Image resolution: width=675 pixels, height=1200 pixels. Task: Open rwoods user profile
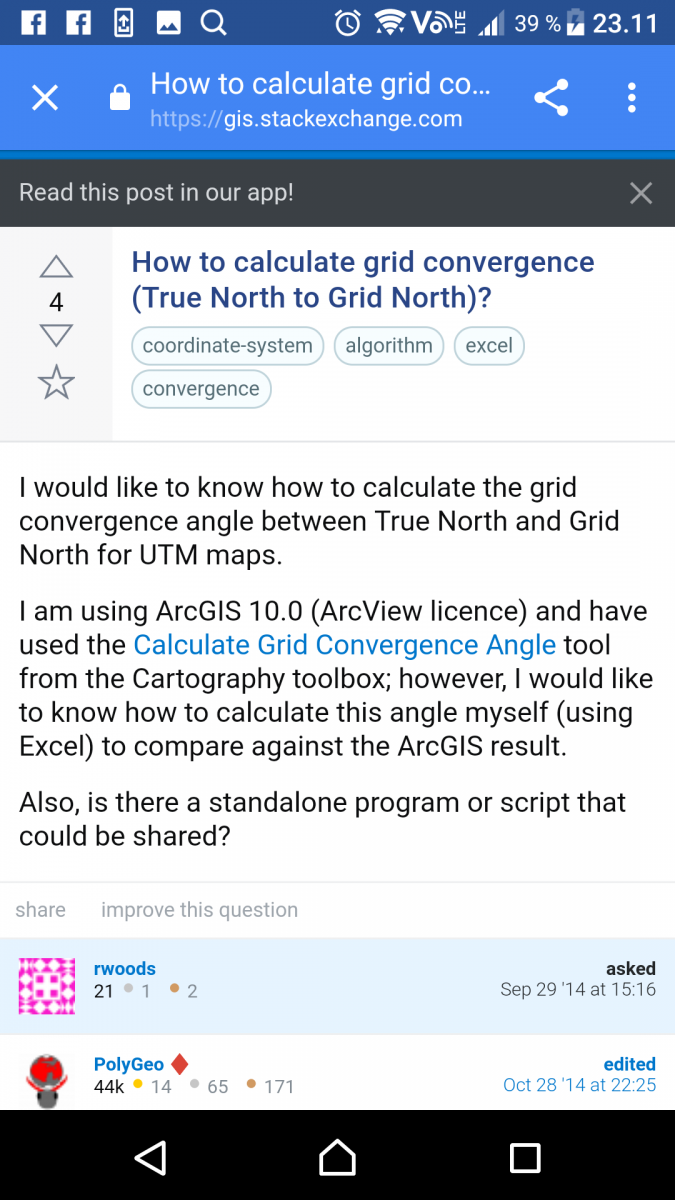tap(125, 968)
